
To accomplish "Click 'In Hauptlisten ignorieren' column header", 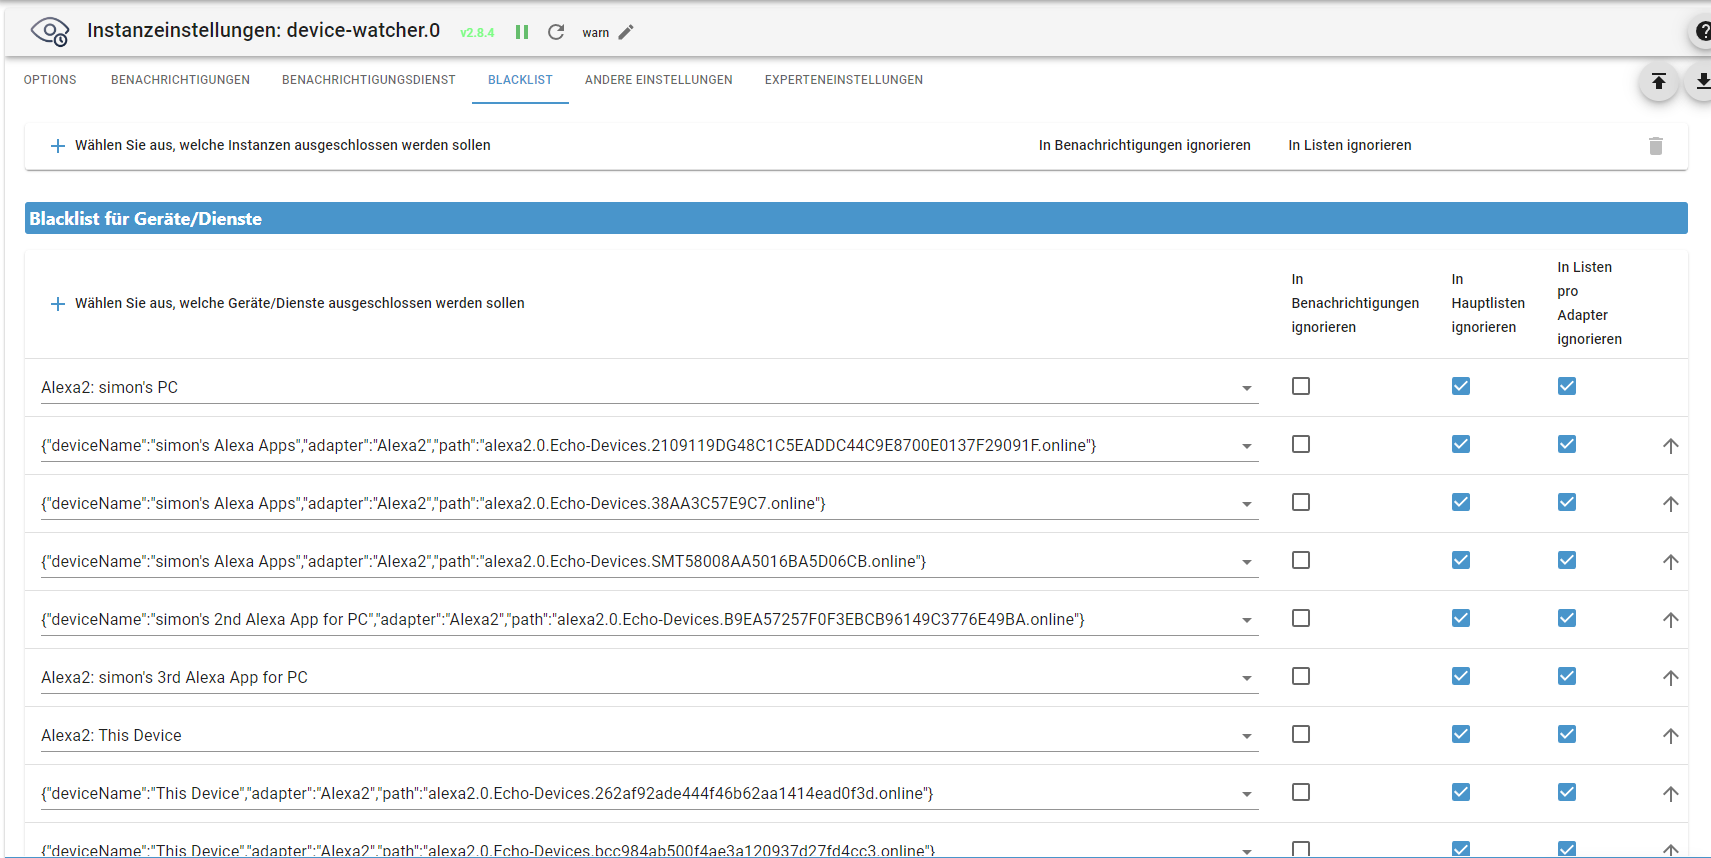I will (x=1488, y=304).
